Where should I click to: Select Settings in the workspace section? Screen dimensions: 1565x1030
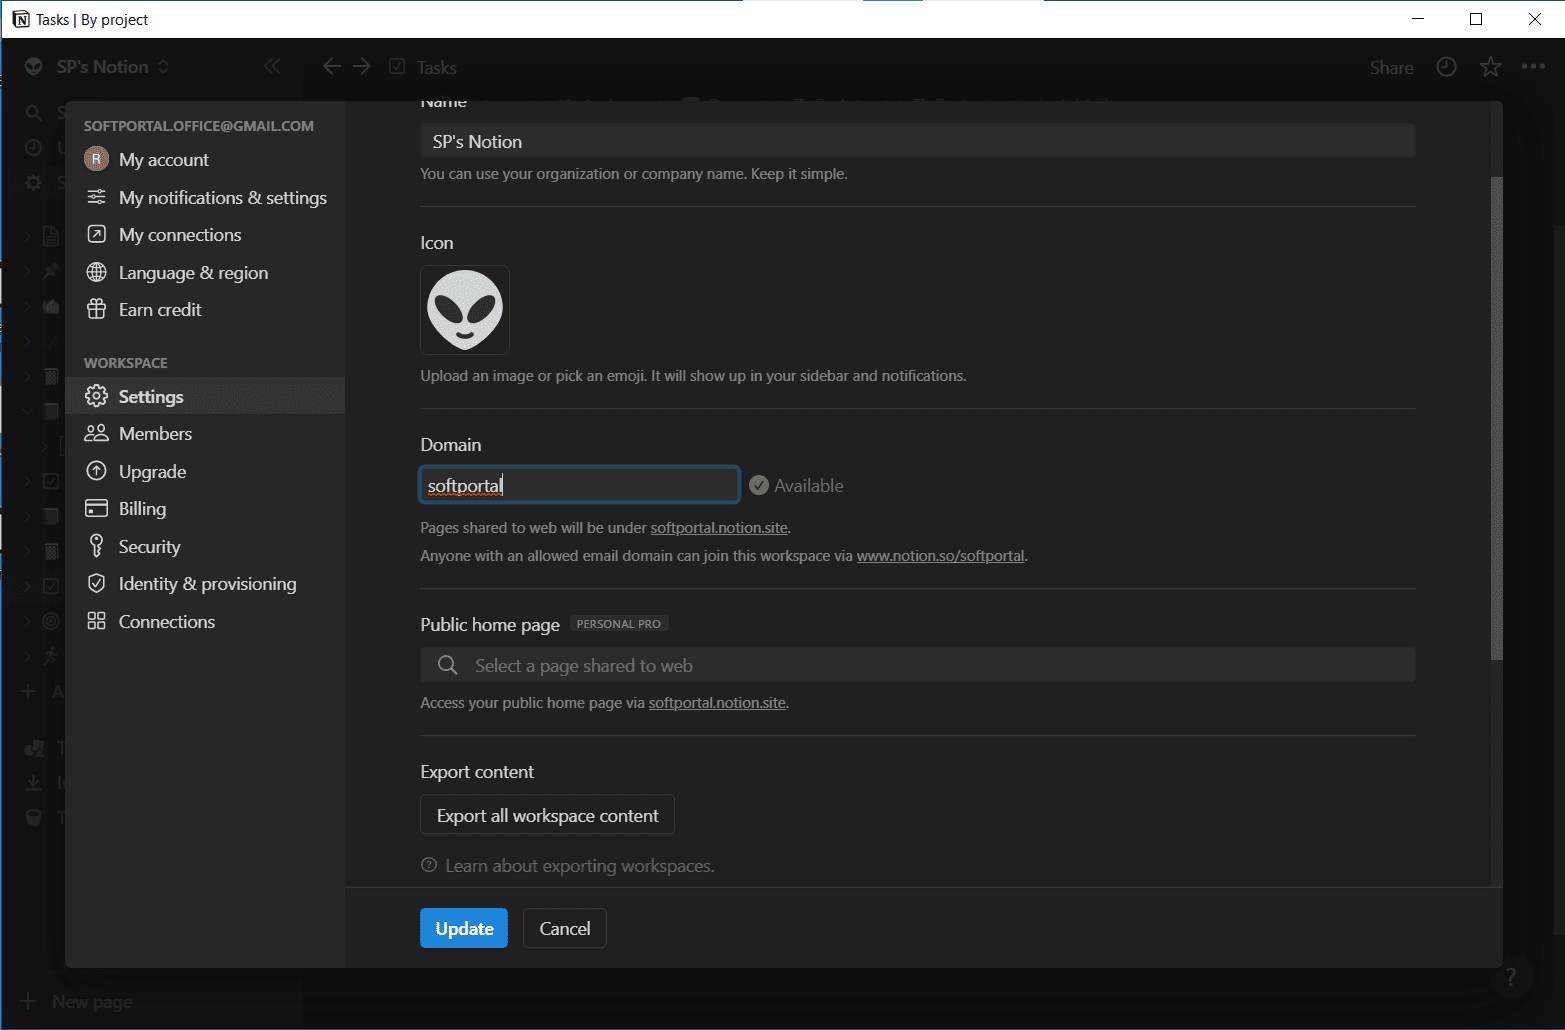205,397
